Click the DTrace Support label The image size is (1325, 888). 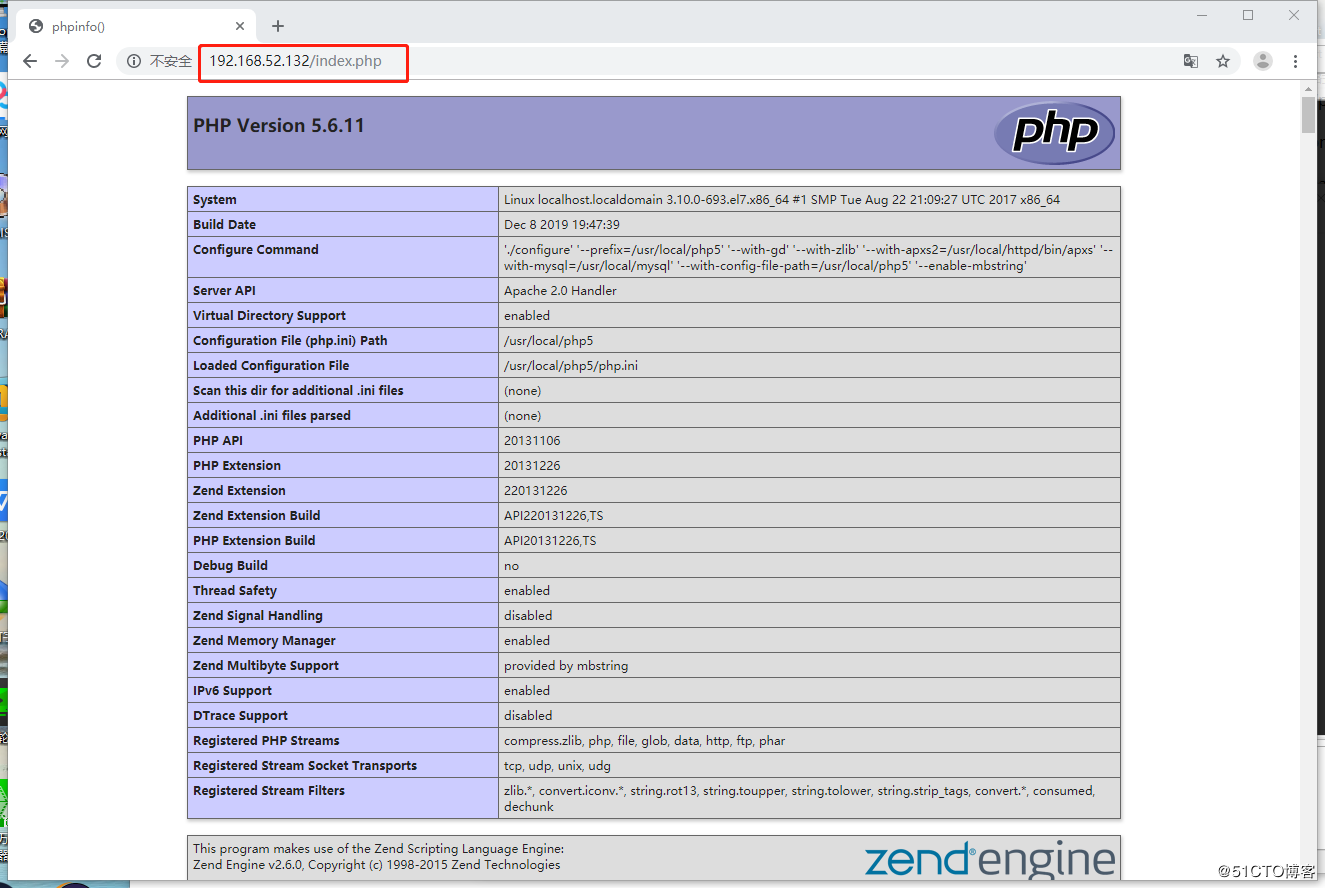click(x=240, y=716)
